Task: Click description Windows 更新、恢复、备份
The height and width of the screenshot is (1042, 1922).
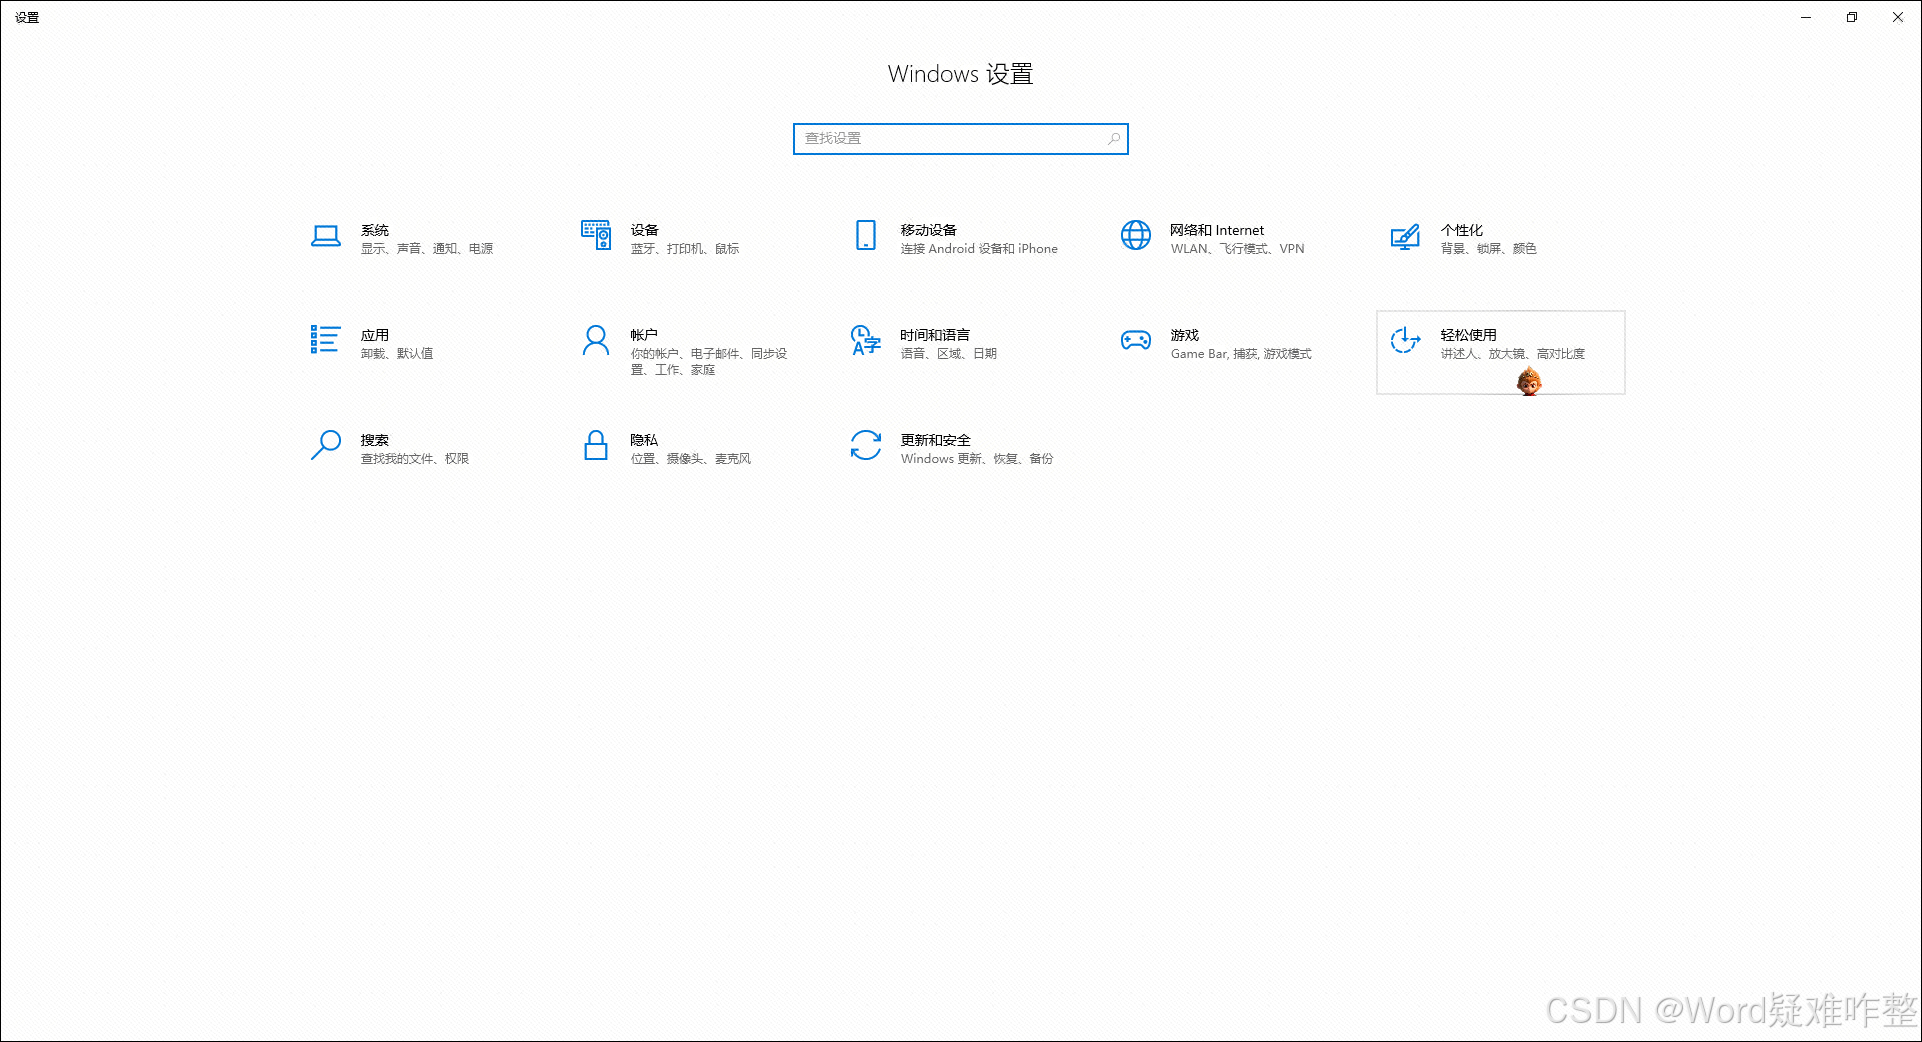Action: [977, 459]
